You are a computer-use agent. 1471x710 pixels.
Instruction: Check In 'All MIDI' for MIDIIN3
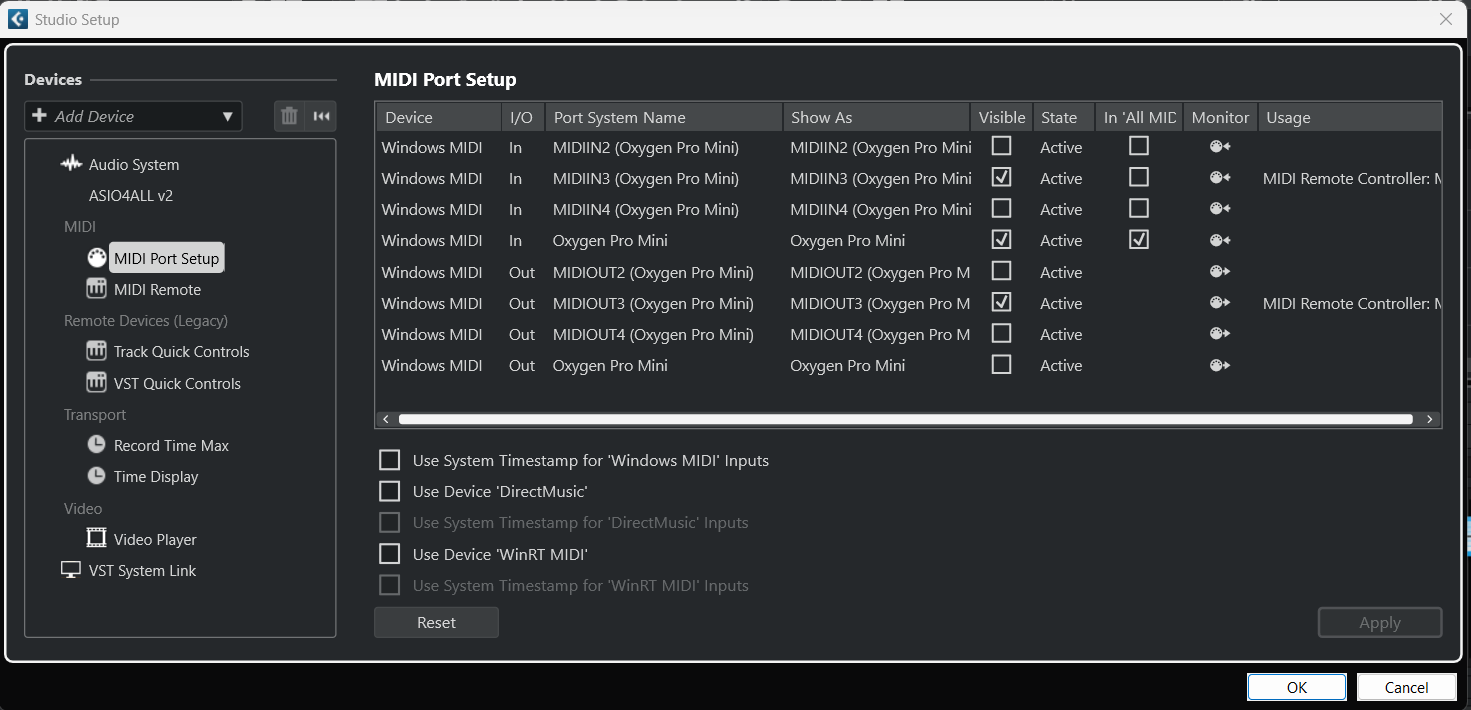point(1139,177)
